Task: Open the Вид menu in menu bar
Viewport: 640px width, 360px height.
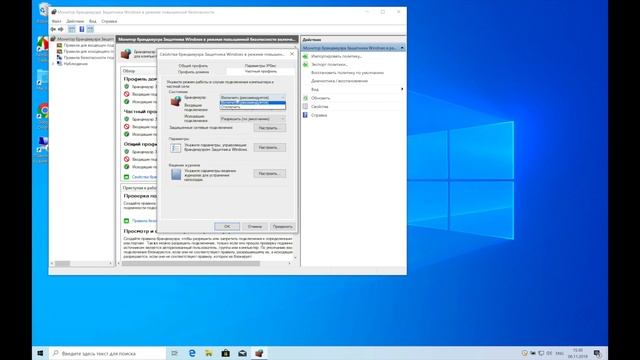Action: 93,21
